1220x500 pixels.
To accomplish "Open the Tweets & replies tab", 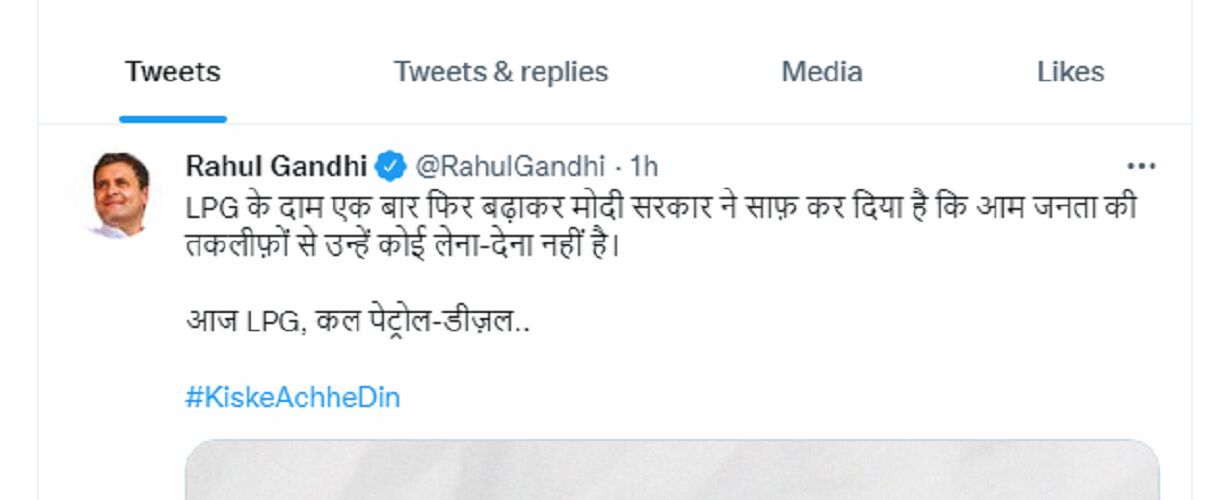I will pos(500,72).
